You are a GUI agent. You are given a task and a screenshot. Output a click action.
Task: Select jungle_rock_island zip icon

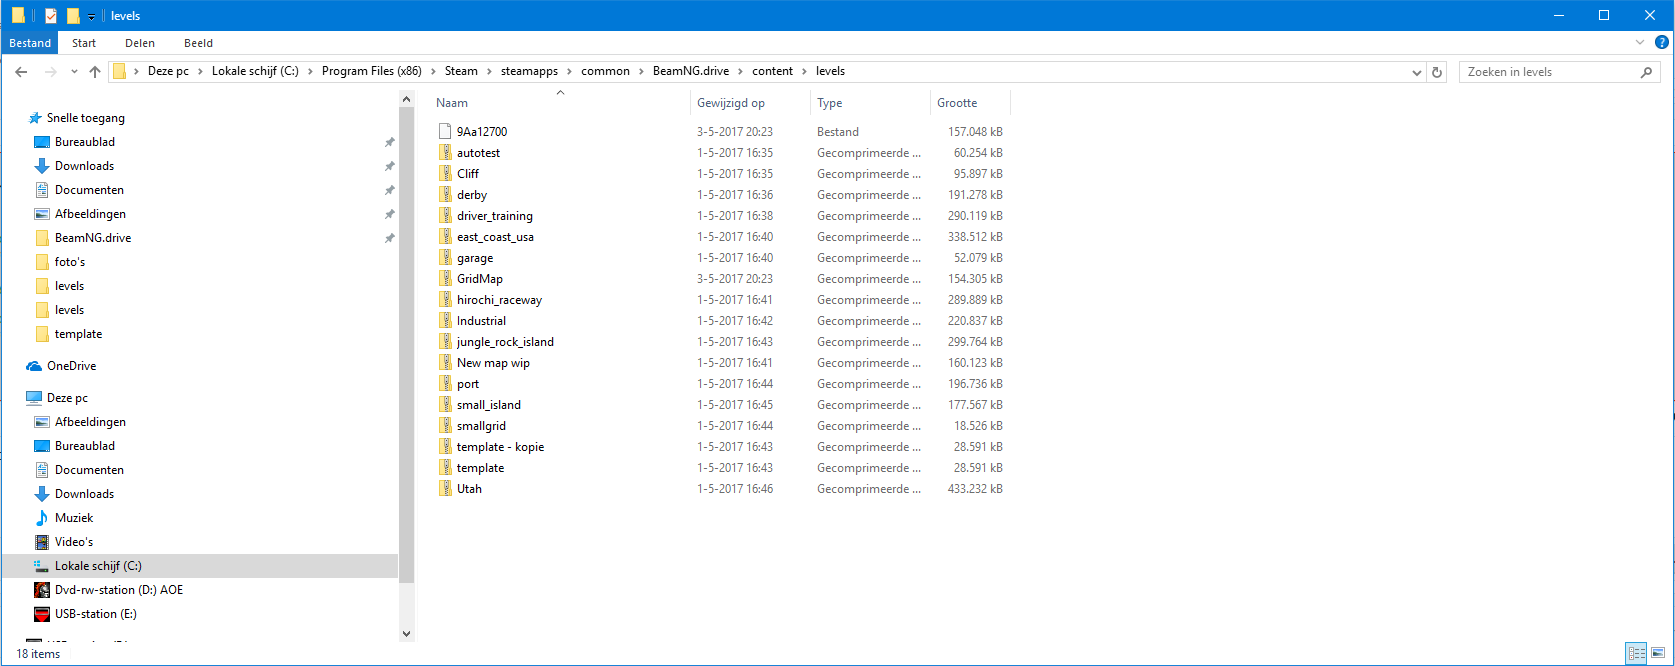pyautogui.click(x=446, y=341)
